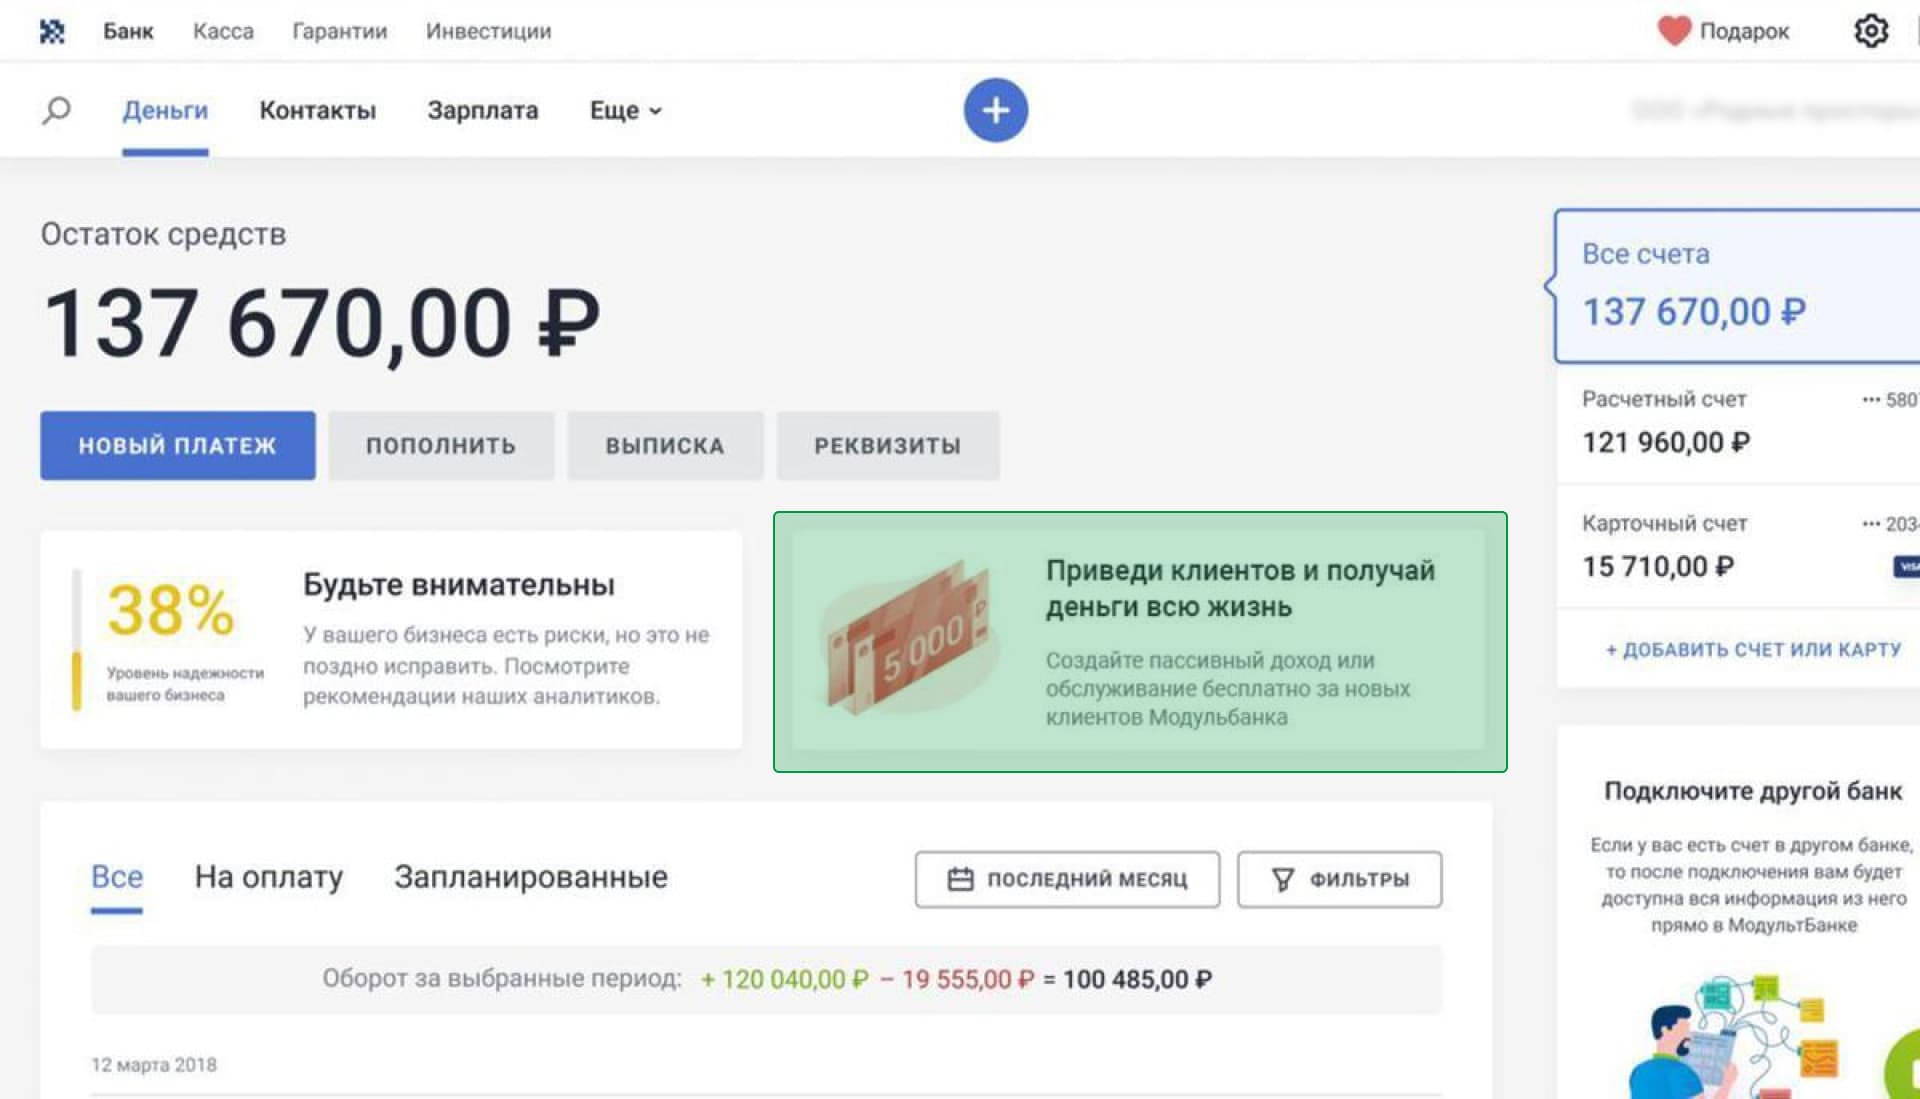
Task: Click the 38% reliability level indicator
Action: [x=170, y=610]
